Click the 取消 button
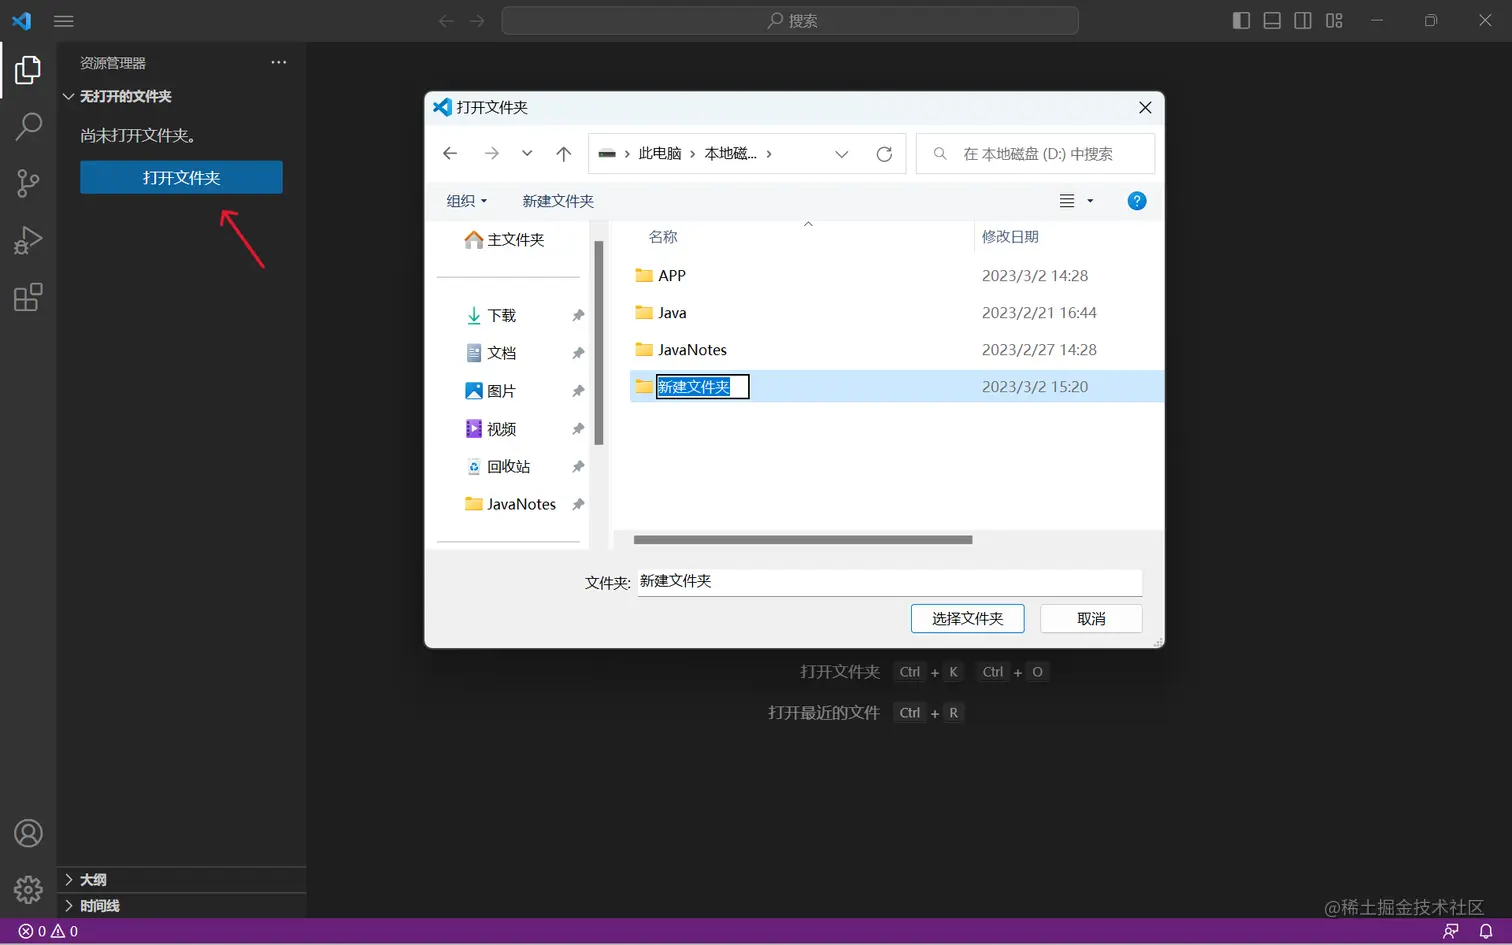Image resolution: width=1512 pixels, height=945 pixels. 1091,619
